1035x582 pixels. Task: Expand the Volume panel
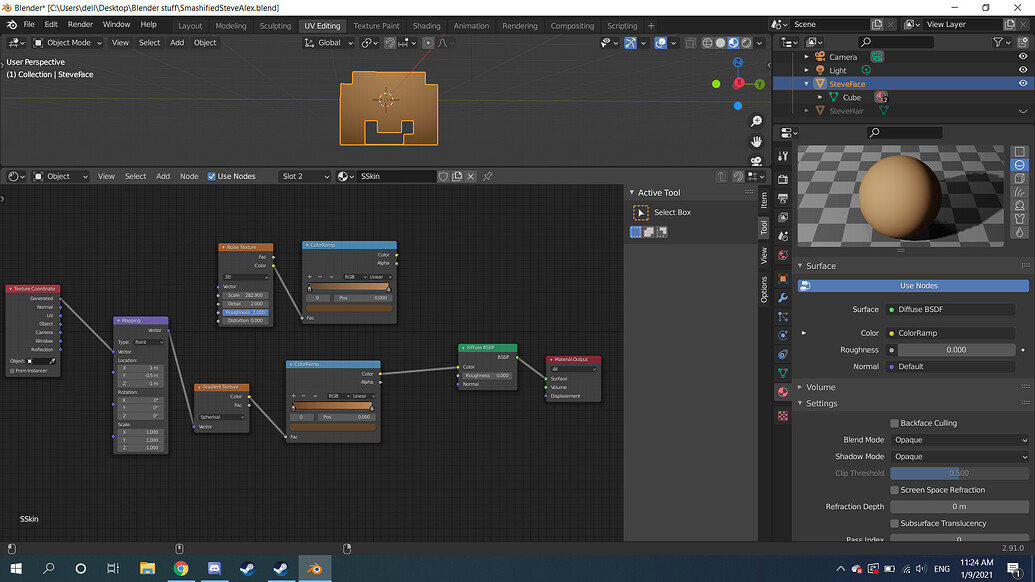pyautogui.click(x=800, y=387)
